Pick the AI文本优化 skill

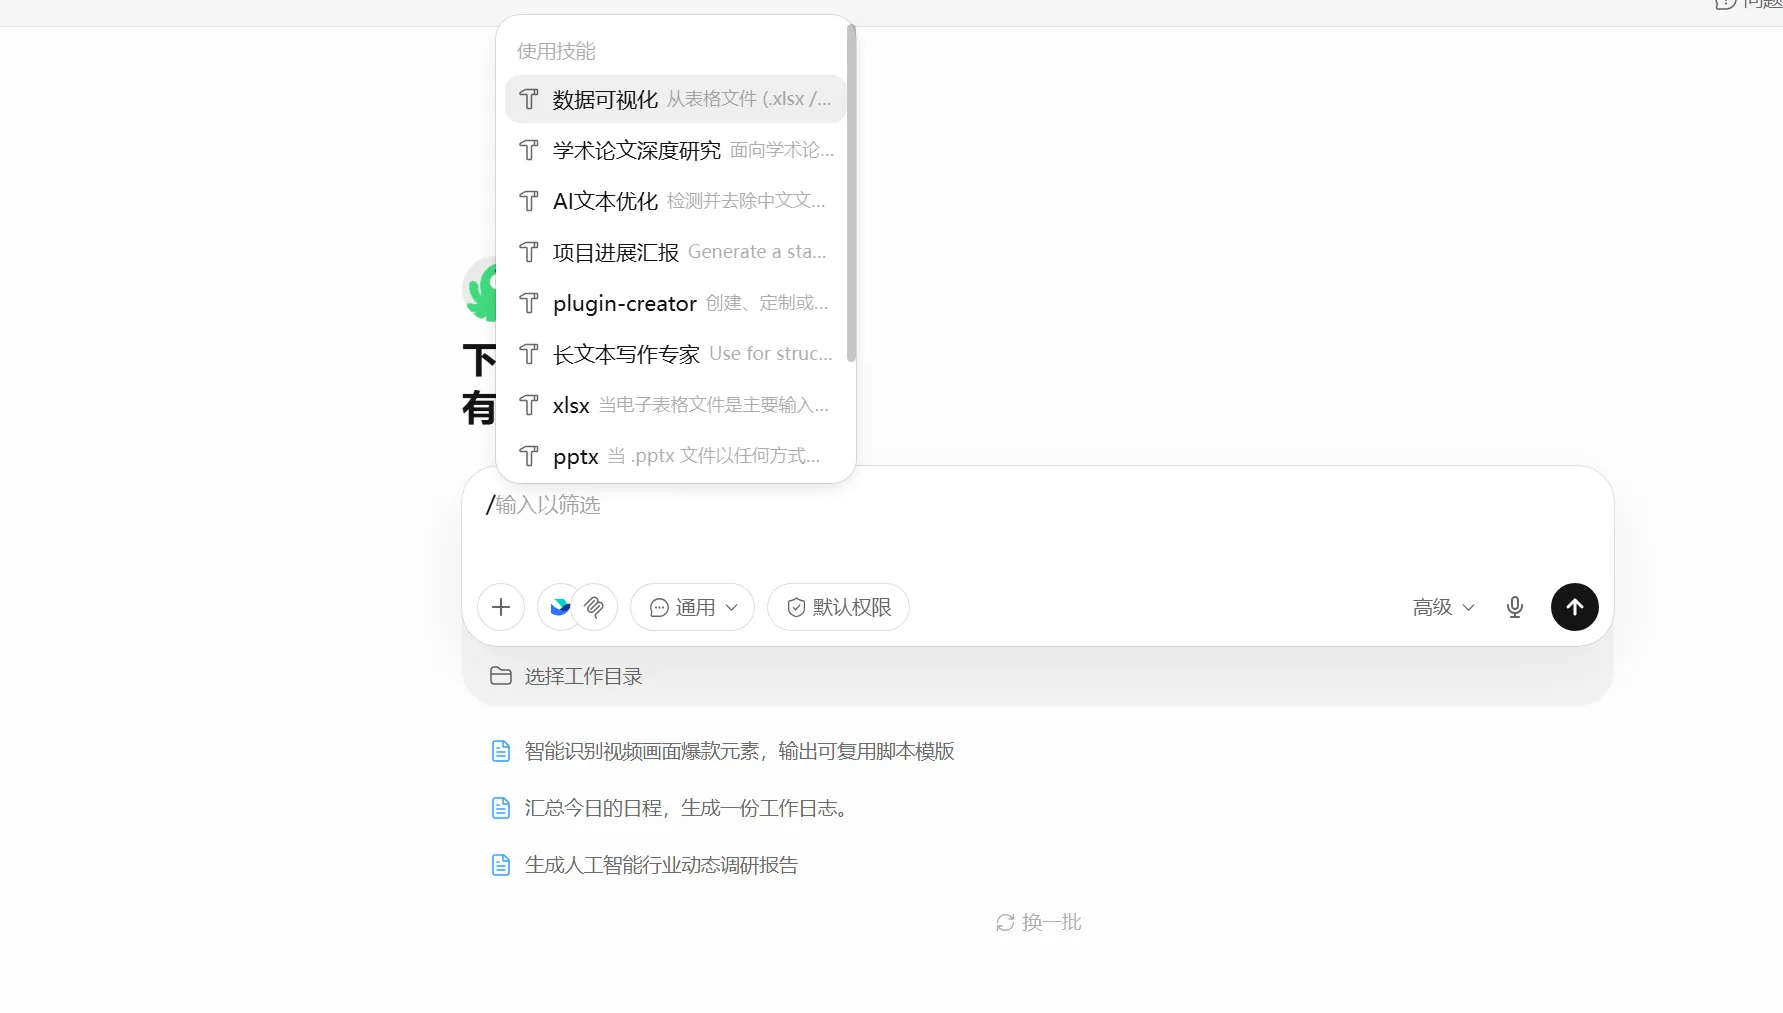pos(675,201)
